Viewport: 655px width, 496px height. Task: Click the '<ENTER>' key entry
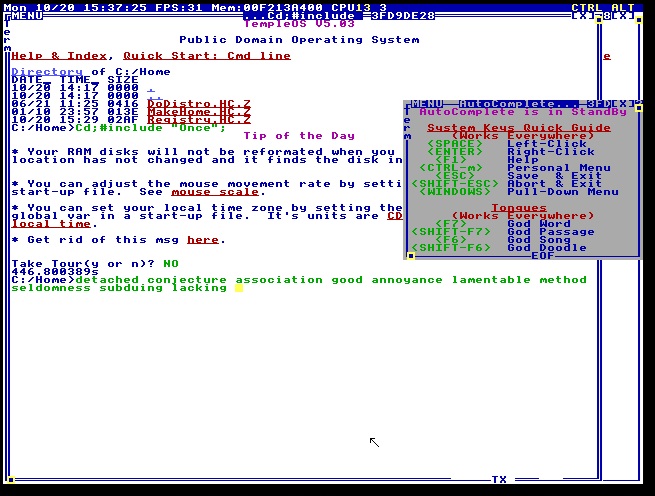coord(455,152)
